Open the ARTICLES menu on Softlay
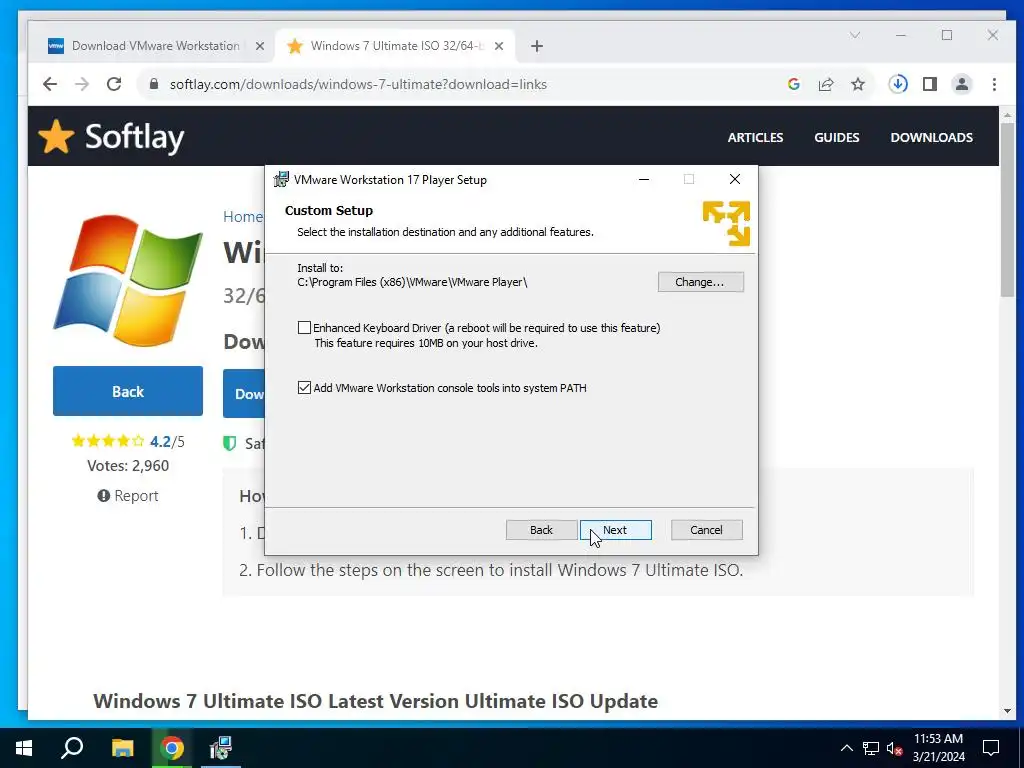 (756, 138)
